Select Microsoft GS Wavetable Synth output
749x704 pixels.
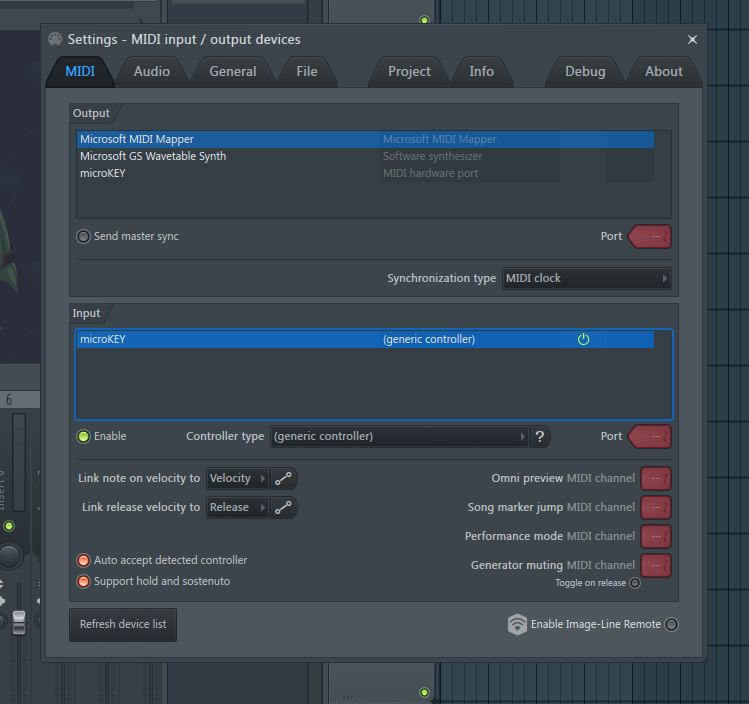click(365, 156)
